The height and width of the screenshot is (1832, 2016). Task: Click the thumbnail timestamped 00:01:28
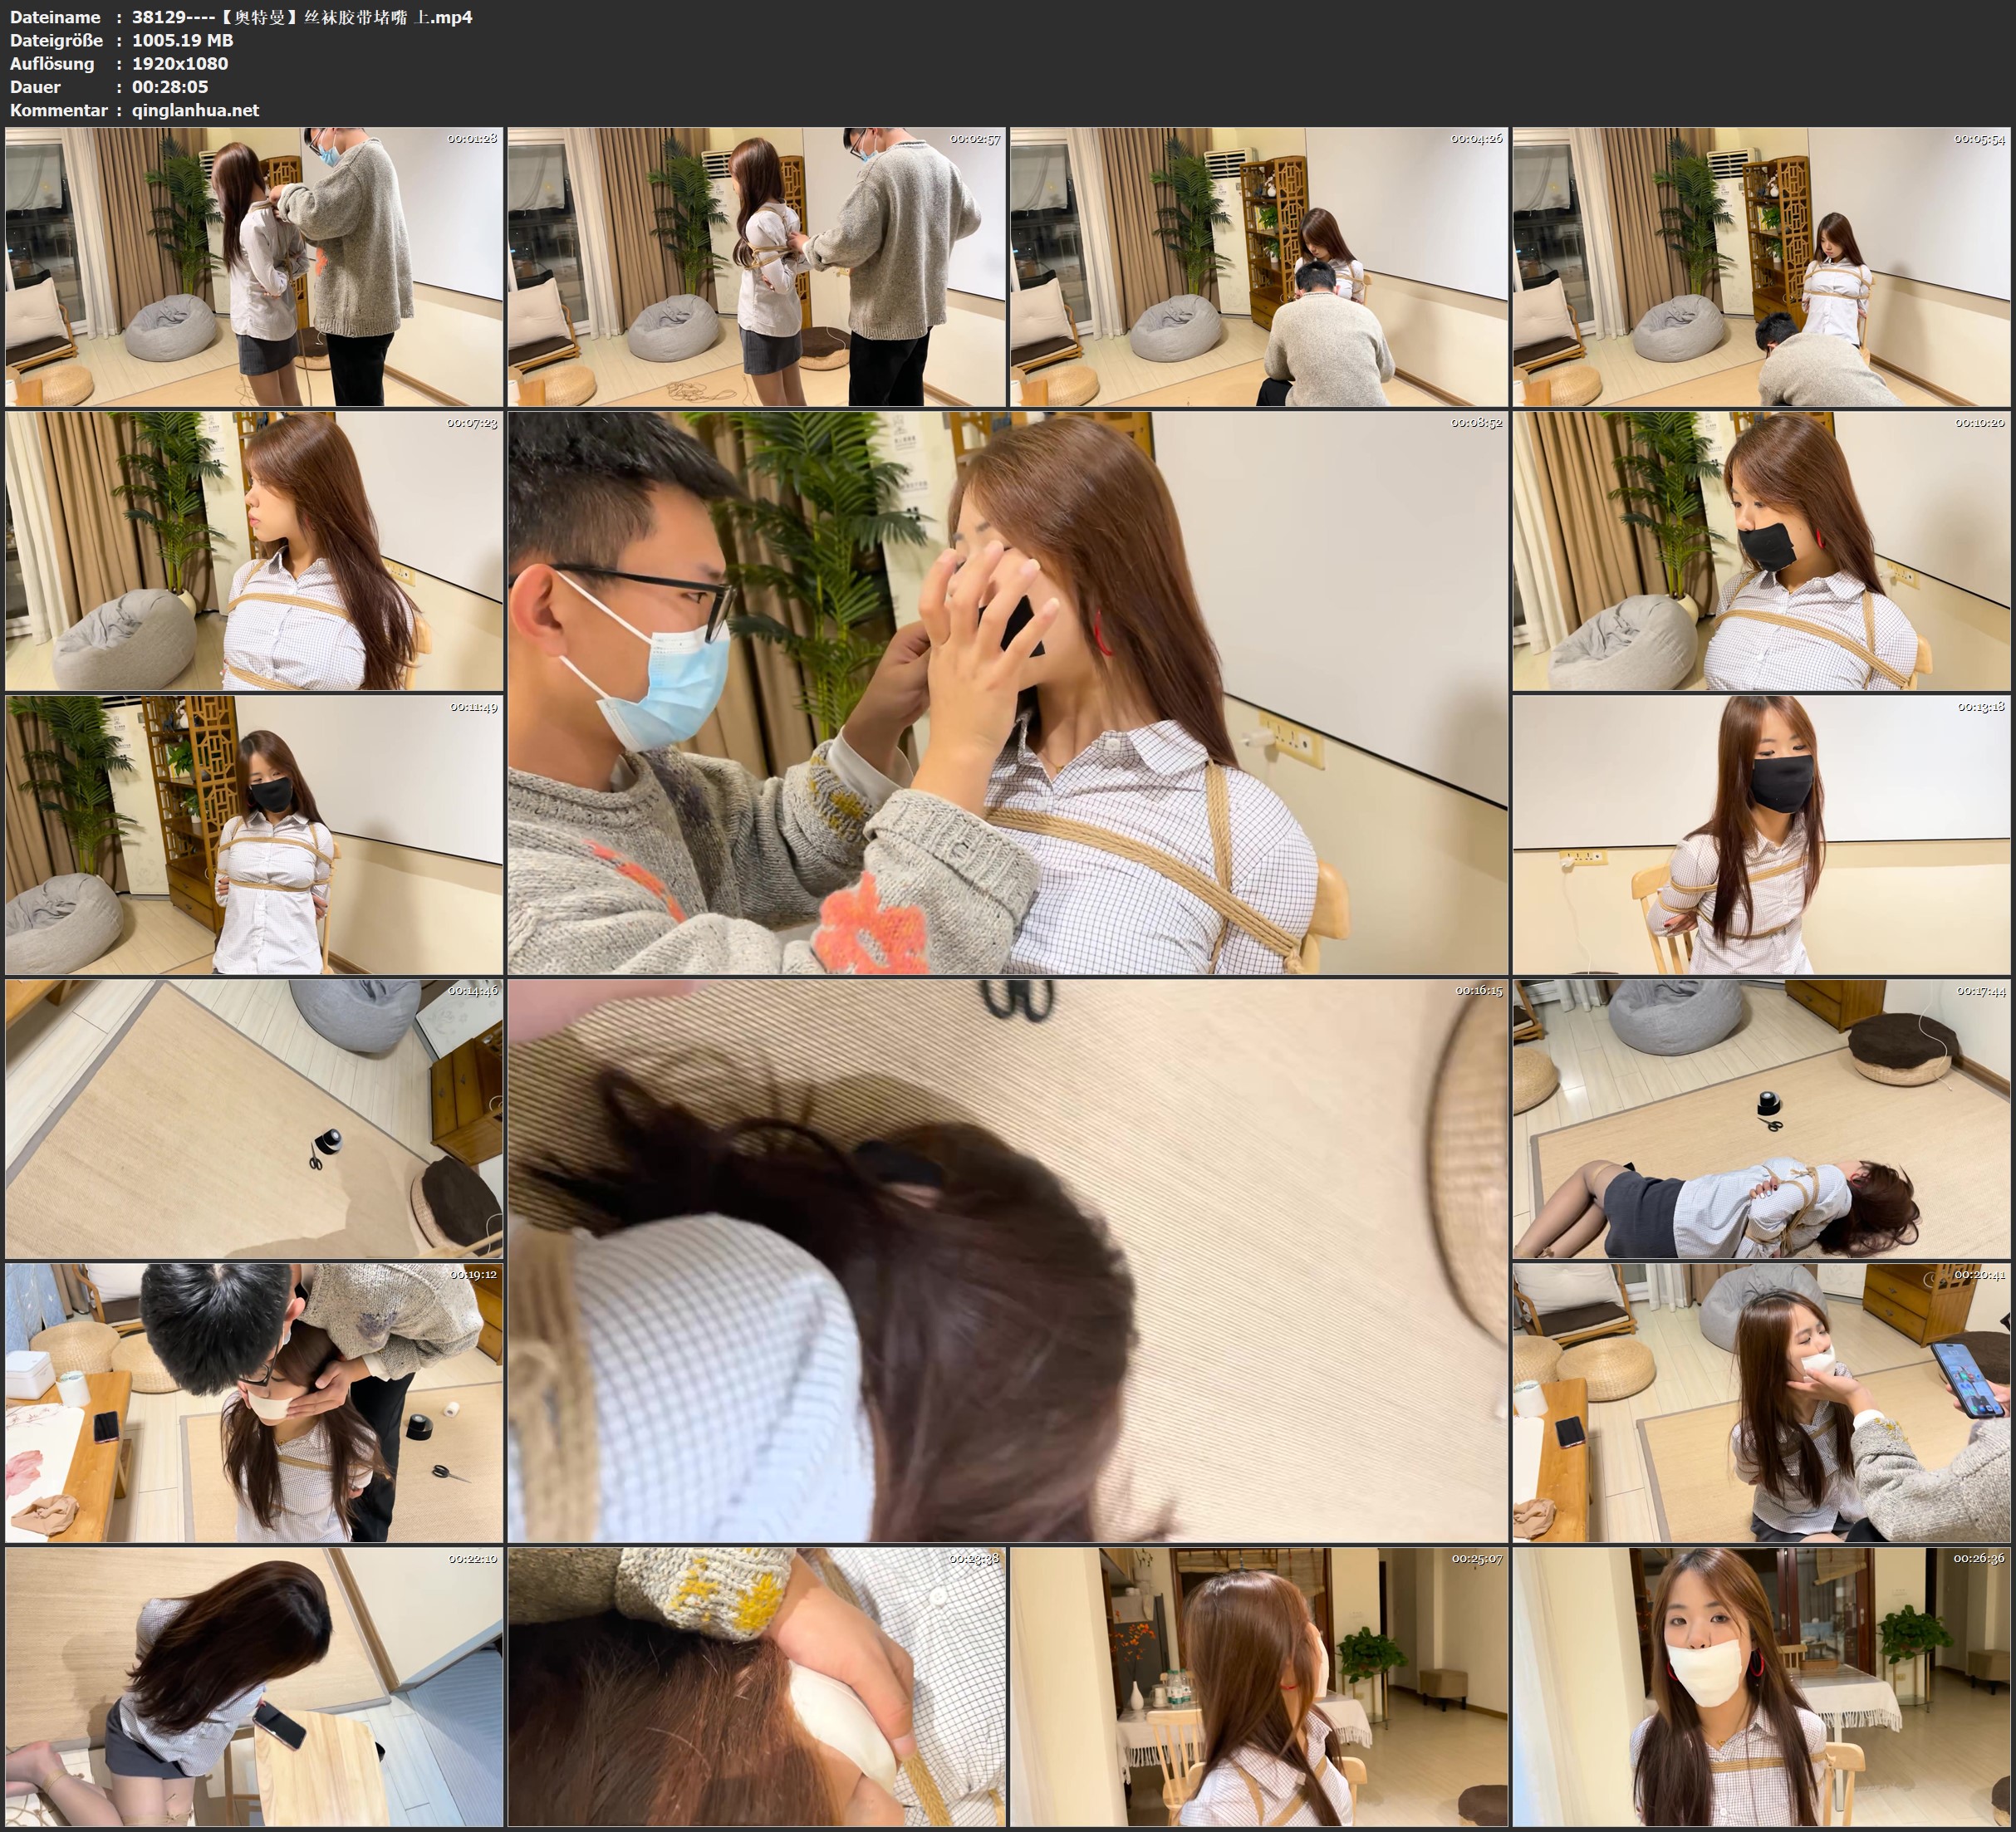click(254, 266)
